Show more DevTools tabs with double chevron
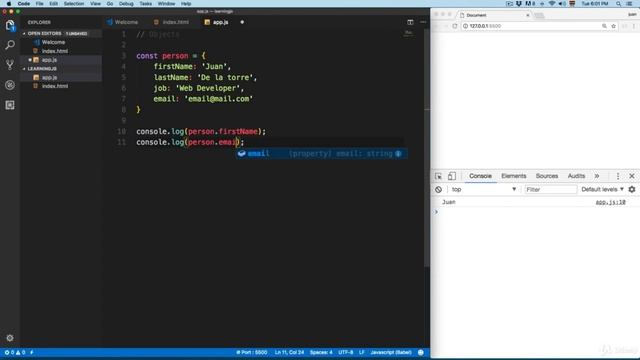640x360 pixels. coord(597,176)
